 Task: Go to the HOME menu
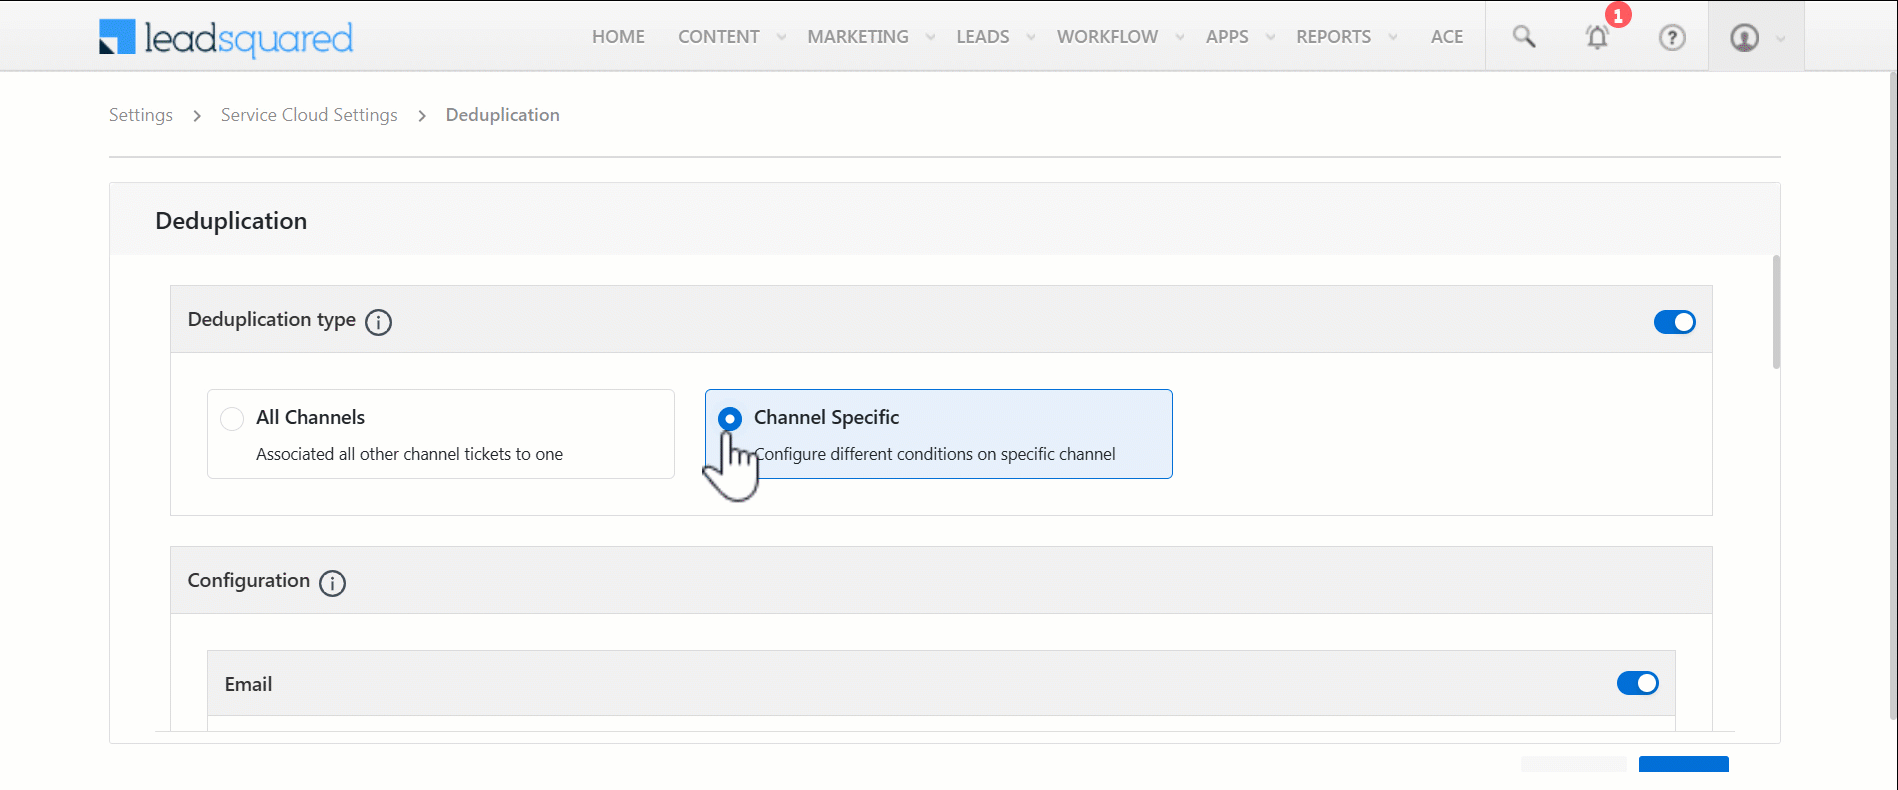[x=618, y=37]
